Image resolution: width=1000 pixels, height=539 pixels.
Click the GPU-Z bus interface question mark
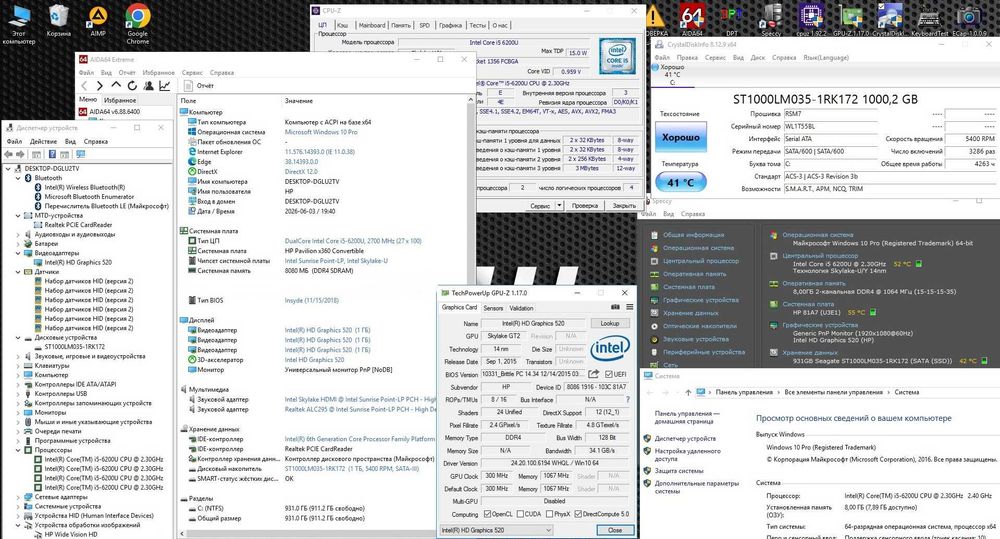click(628, 399)
